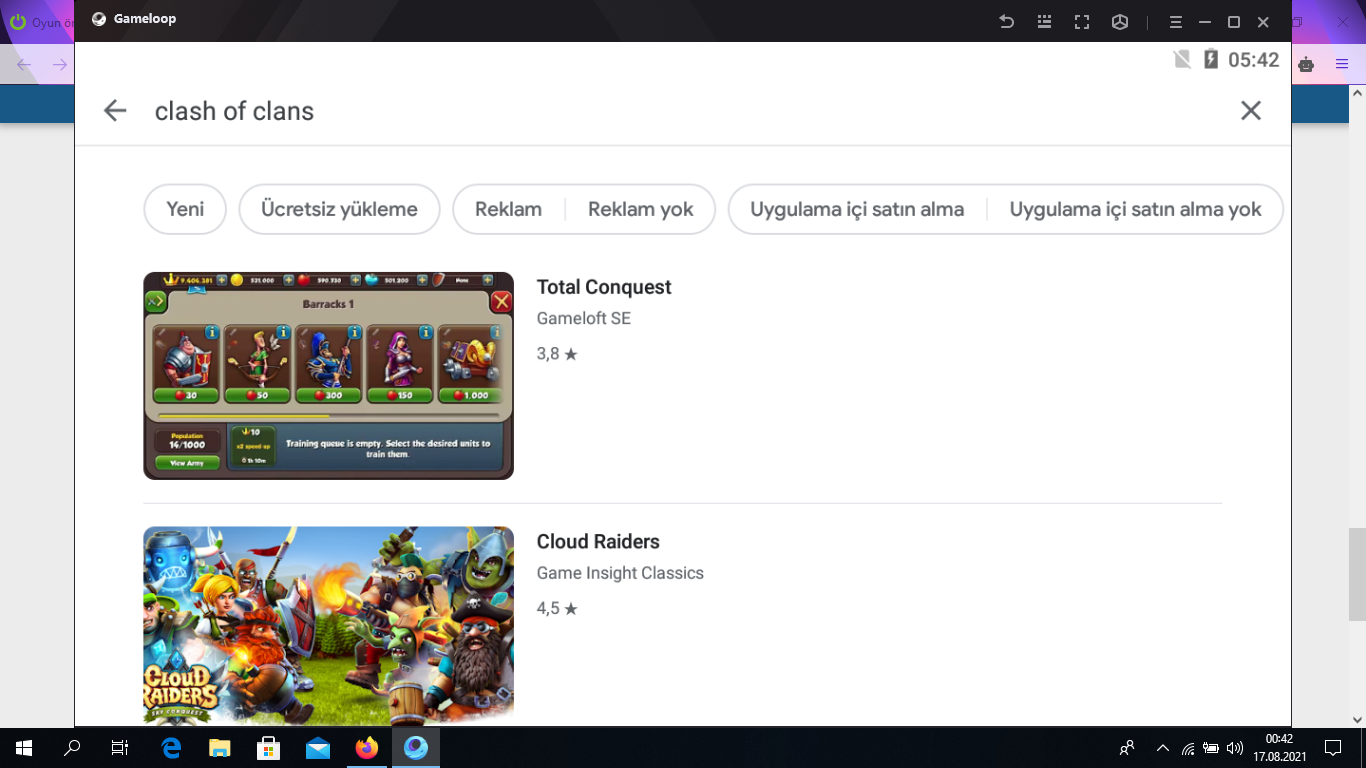The image size is (1366, 768).
Task: Open the Total Conquest app title
Action: [x=604, y=287]
